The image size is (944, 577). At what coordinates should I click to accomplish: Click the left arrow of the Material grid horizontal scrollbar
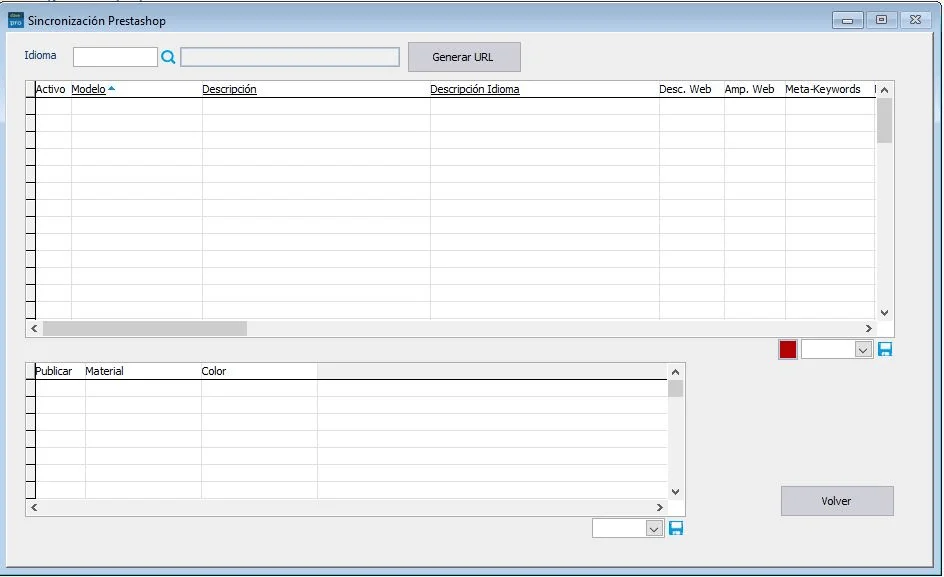click(x=34, y=507)
